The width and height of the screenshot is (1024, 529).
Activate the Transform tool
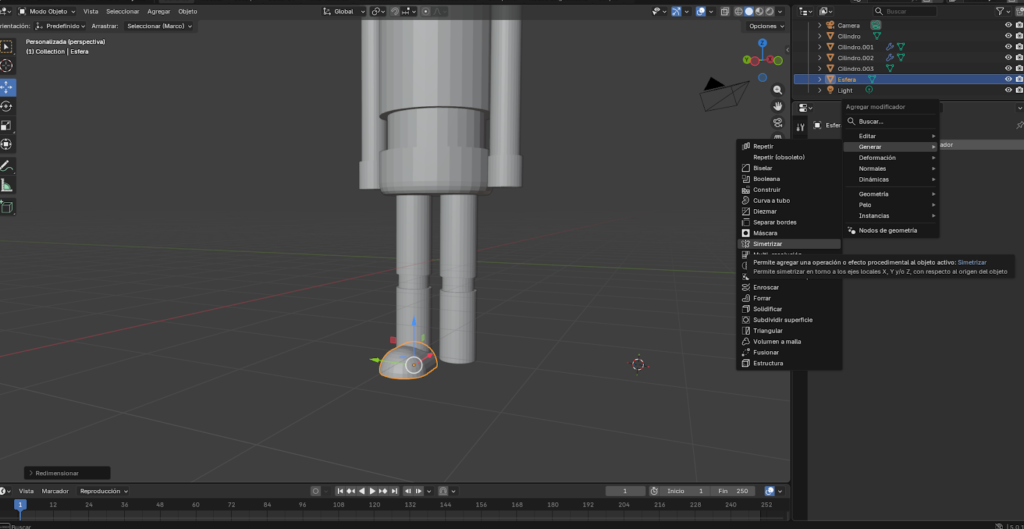7,144
